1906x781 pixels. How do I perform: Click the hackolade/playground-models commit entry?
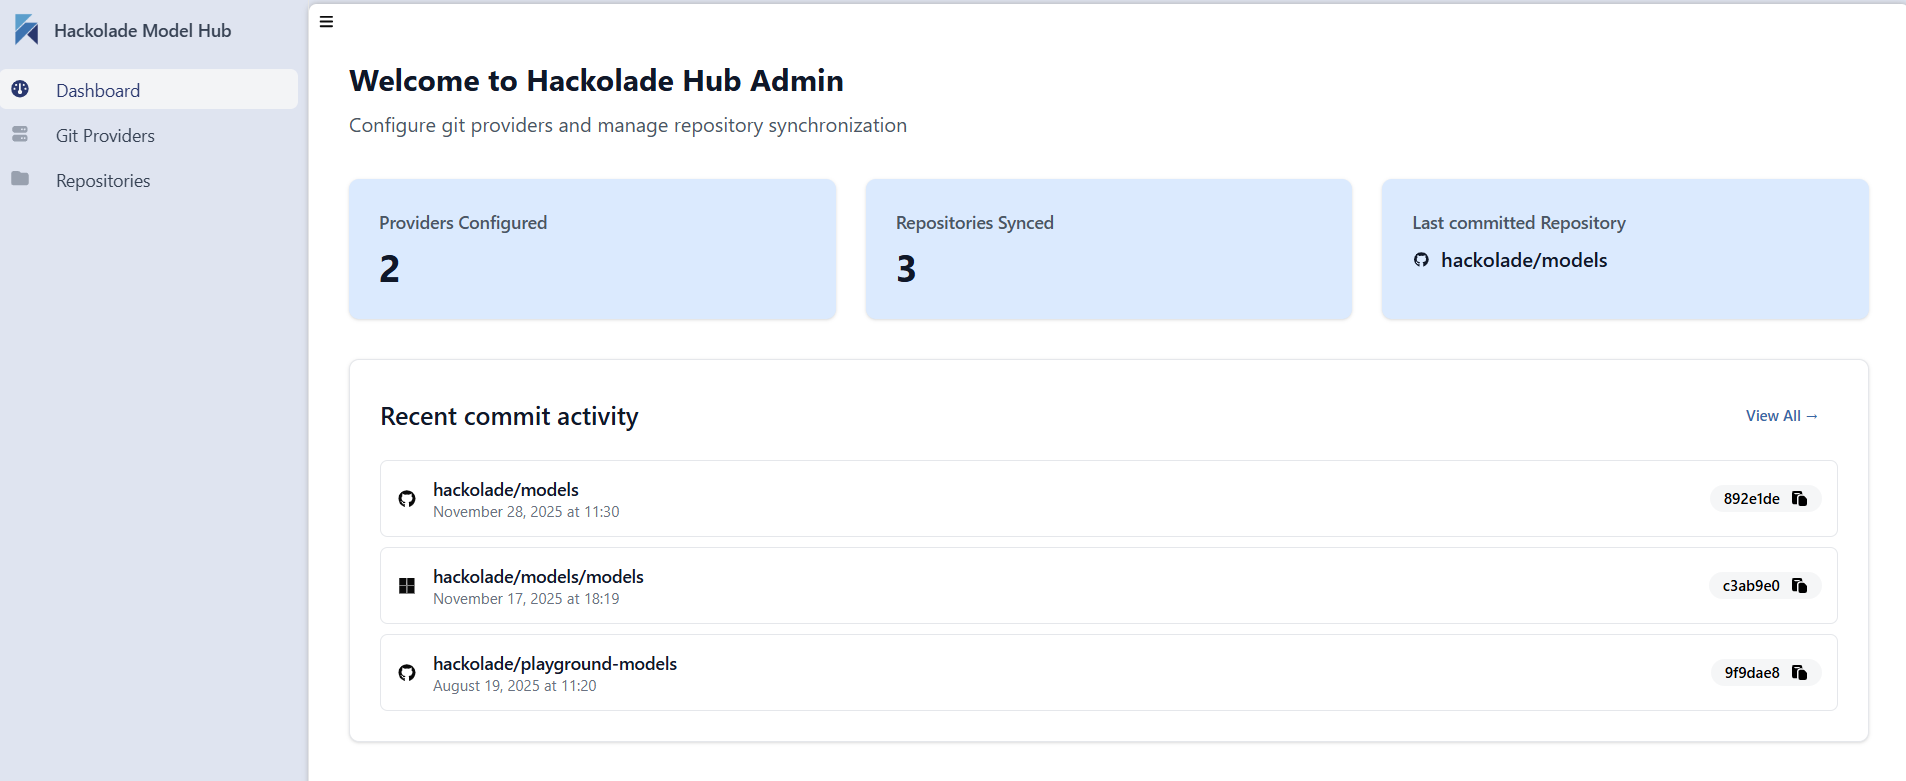point(554,663)
